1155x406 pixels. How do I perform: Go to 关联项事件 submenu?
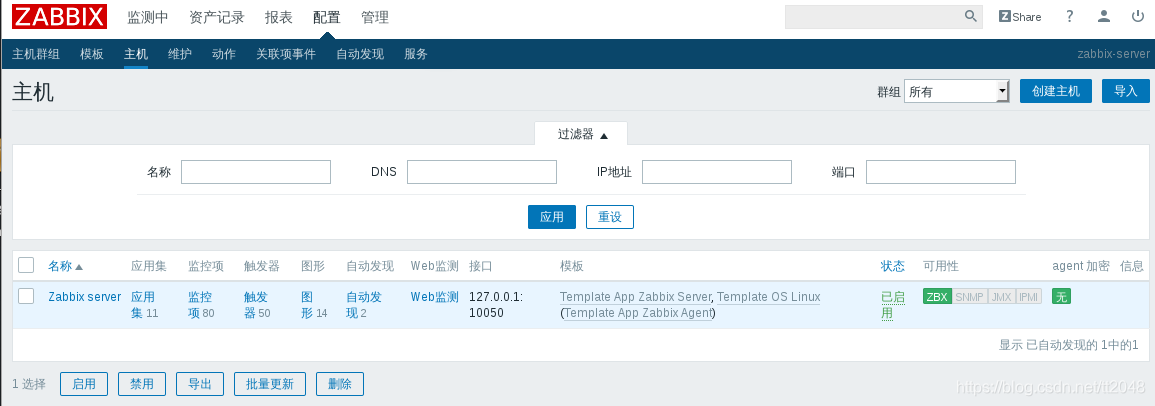286,54
